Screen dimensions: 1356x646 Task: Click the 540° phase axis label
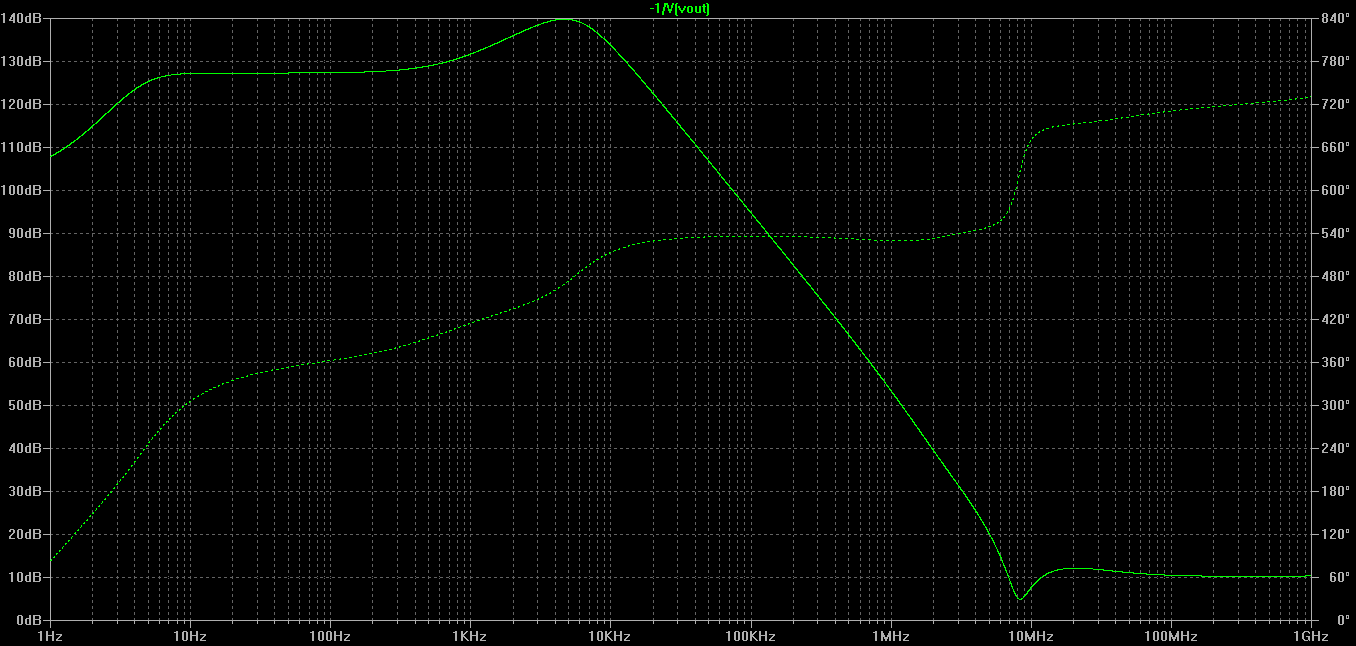(1335, 233)
